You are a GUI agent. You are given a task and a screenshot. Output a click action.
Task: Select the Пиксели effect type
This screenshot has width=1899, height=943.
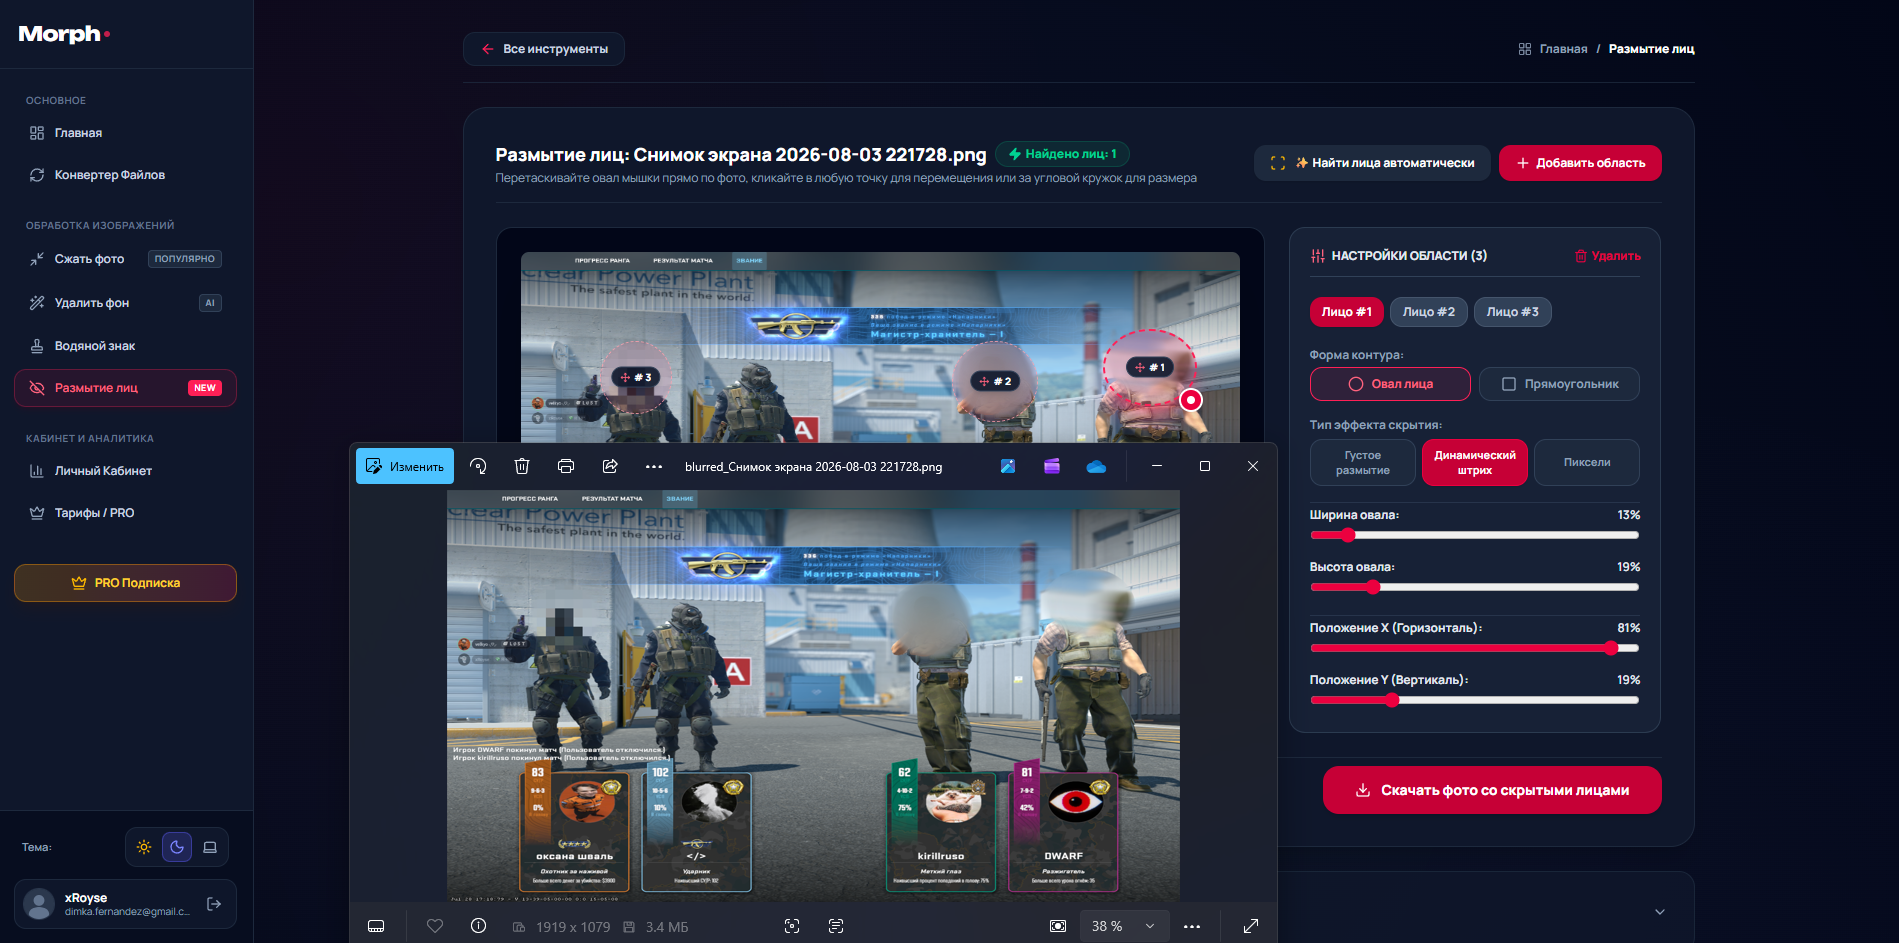1587,462
